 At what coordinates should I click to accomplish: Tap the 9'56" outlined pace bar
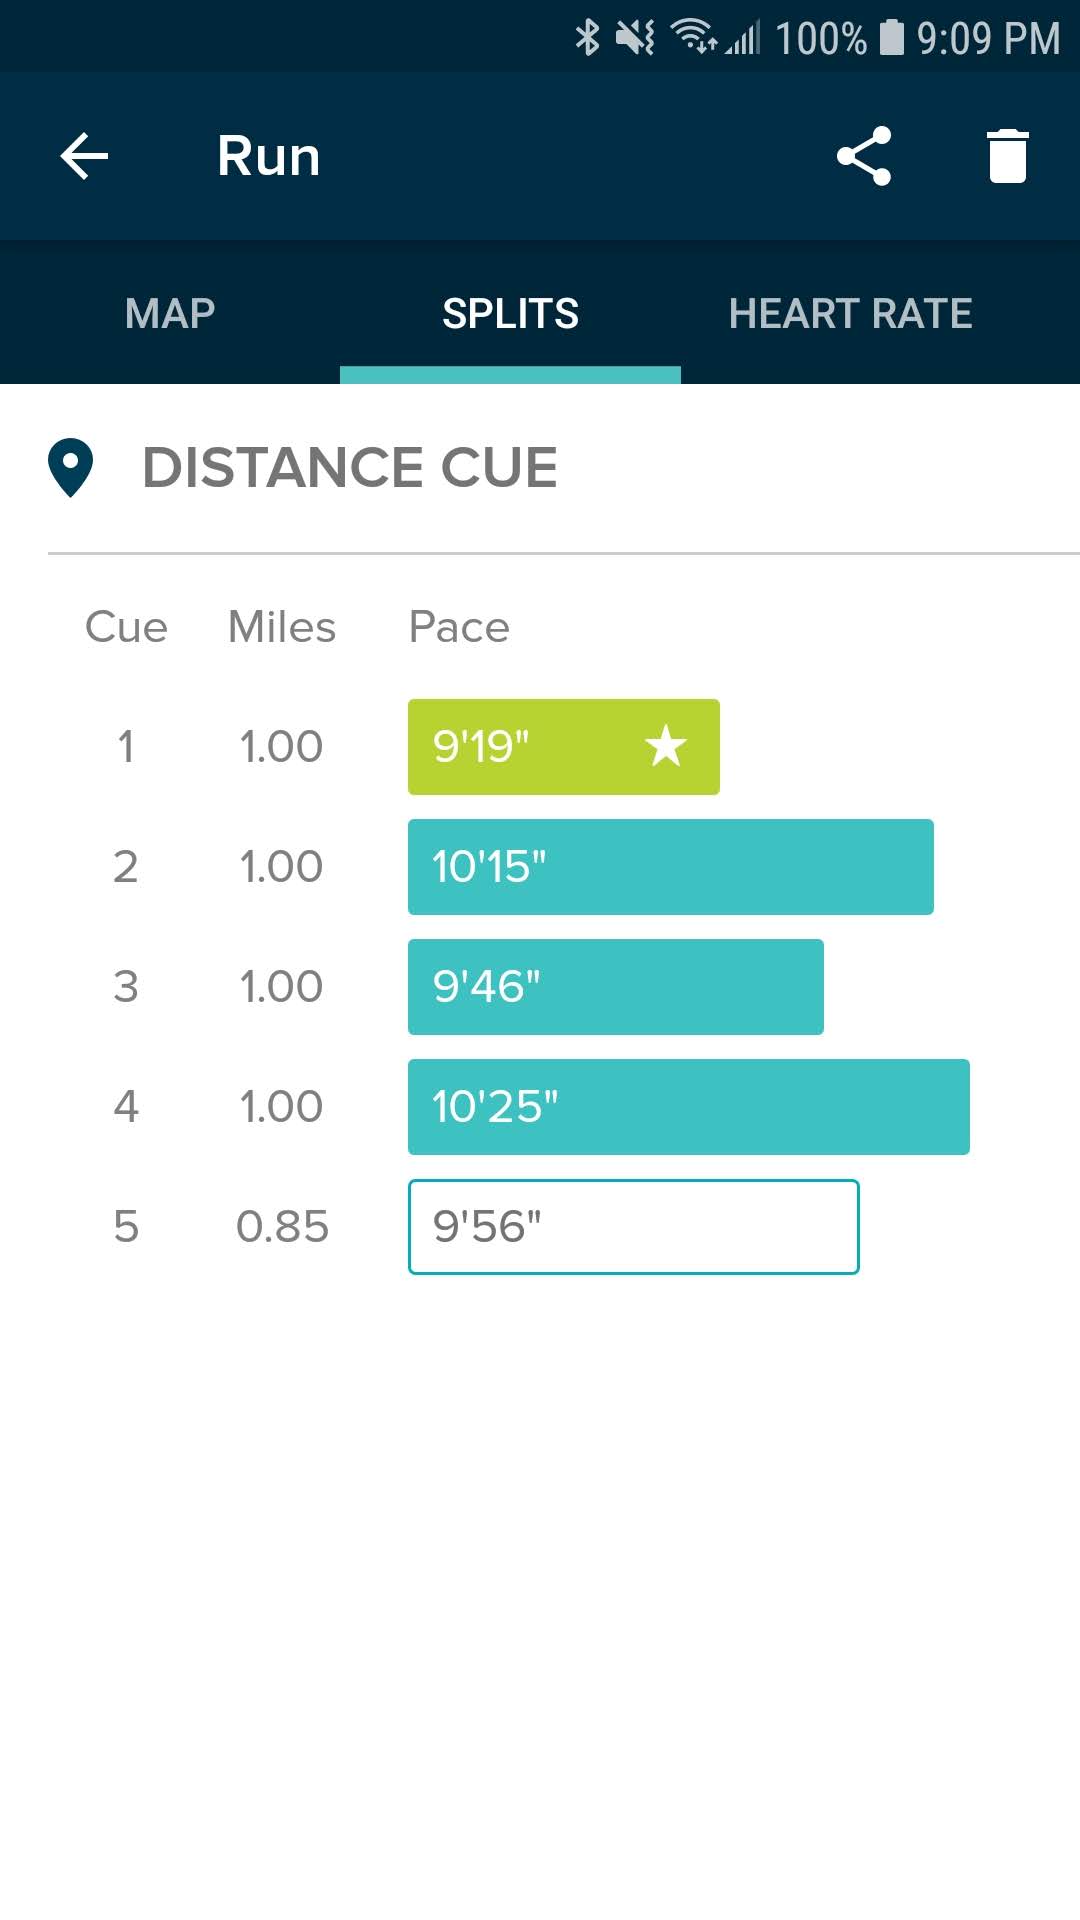pyautogui.click(x=633, y=1227)
